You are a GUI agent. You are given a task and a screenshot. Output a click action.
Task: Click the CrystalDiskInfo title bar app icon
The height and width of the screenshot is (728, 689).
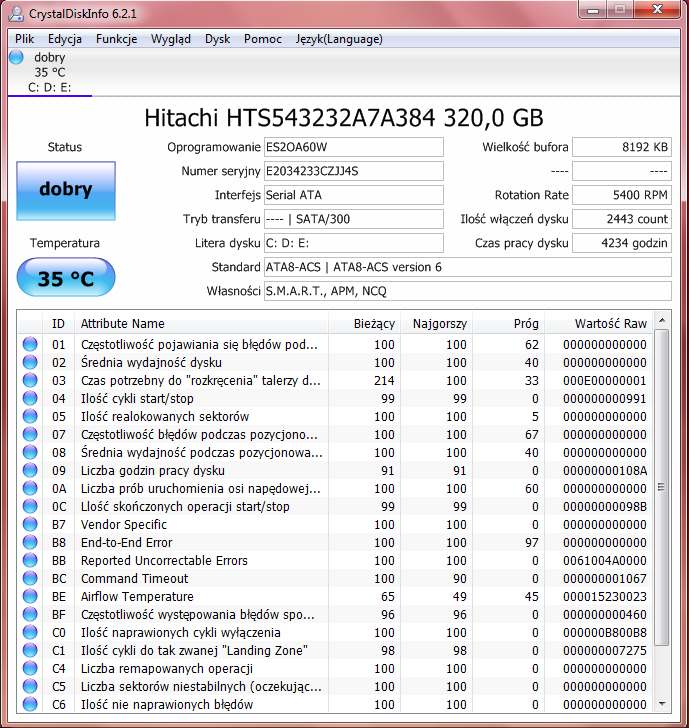coord(16,14)
